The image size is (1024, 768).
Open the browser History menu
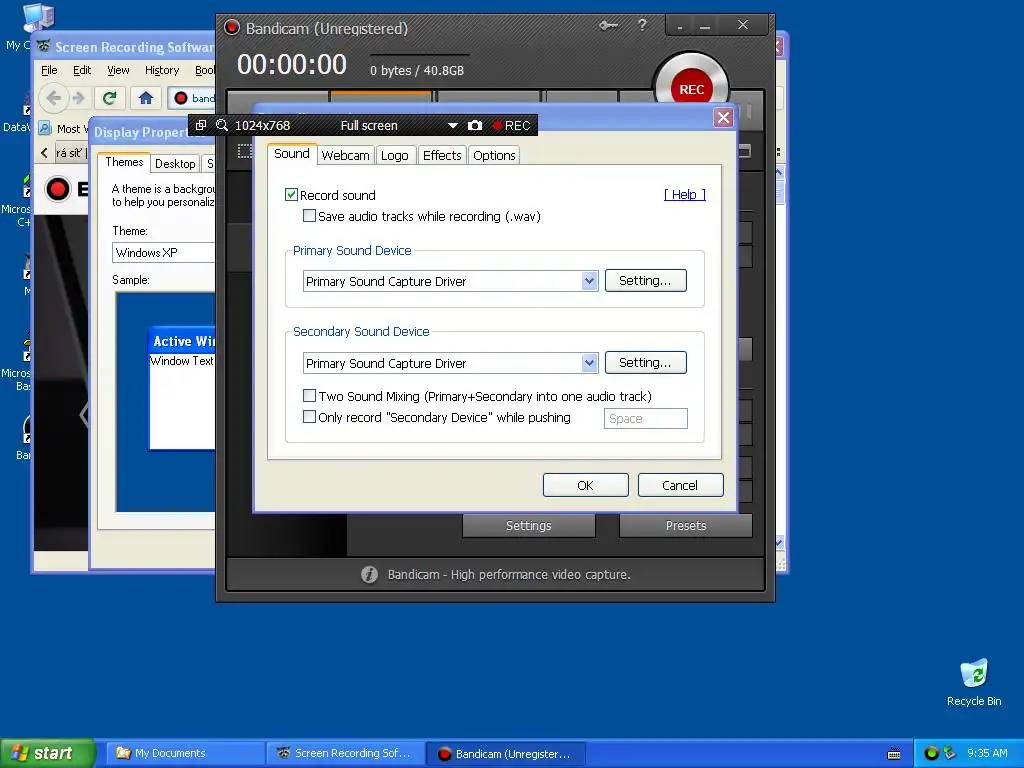point(162,70)
